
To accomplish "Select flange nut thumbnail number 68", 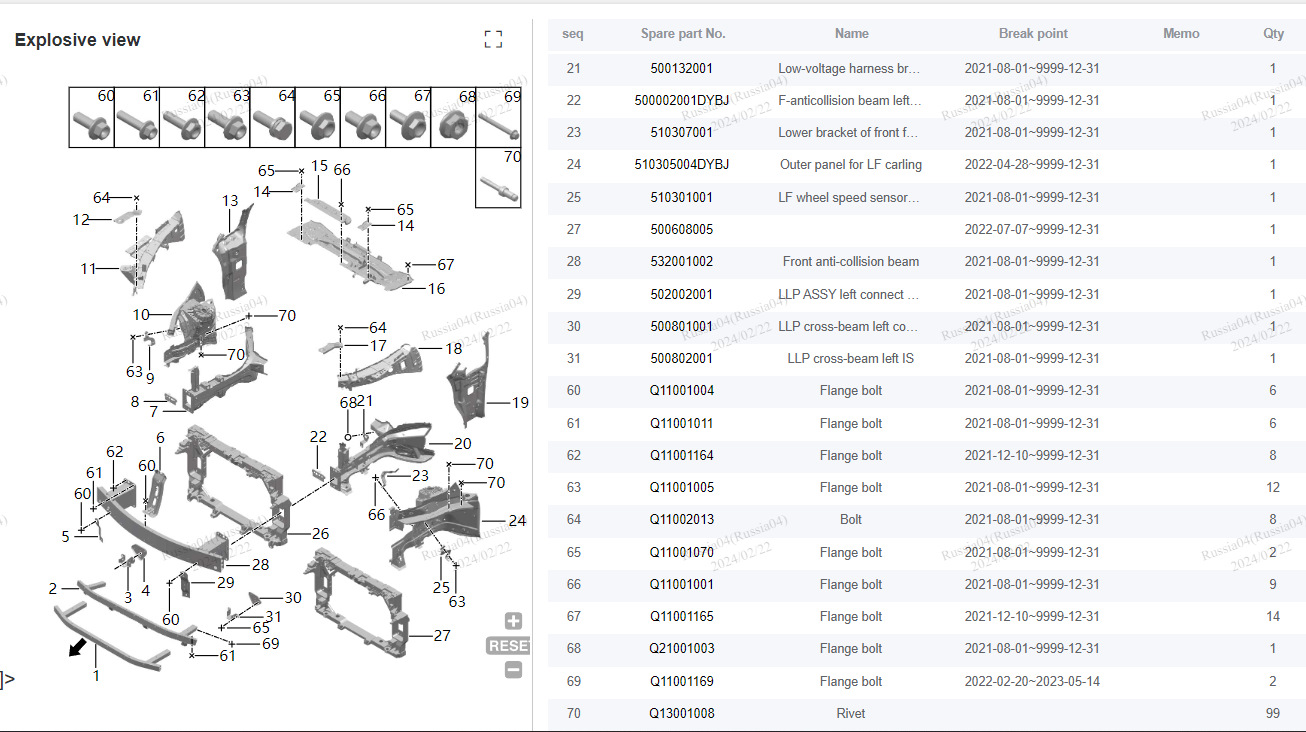I will pos(453,118).
